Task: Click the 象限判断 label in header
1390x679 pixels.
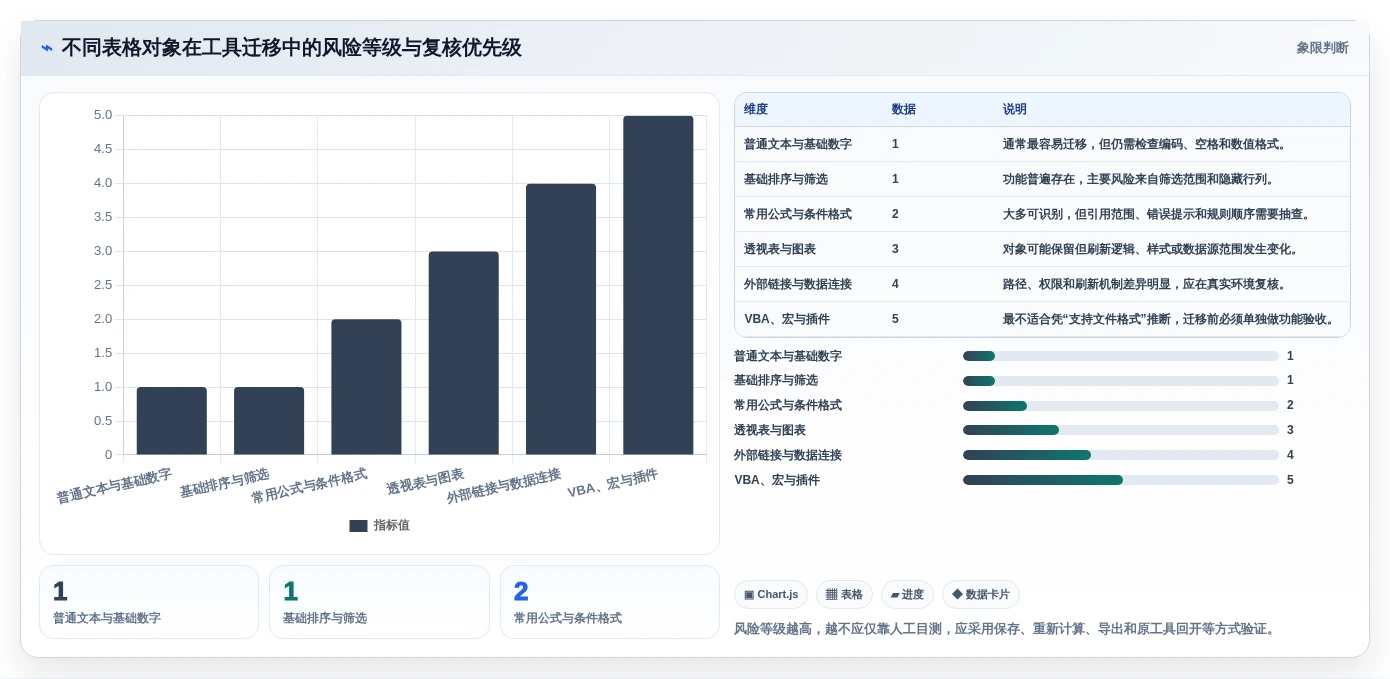Action: coord(1322,48)
